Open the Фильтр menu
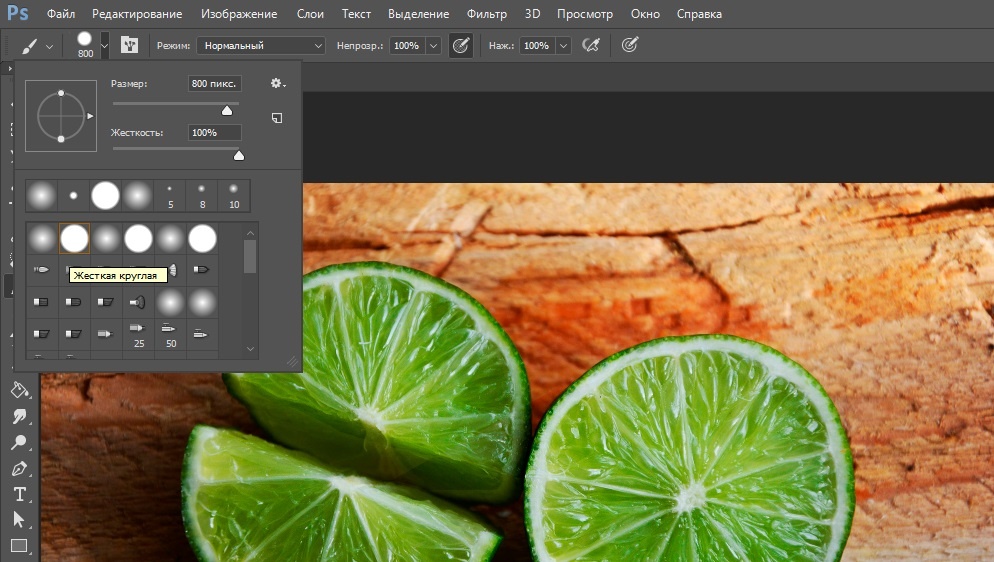 (487, 14)
